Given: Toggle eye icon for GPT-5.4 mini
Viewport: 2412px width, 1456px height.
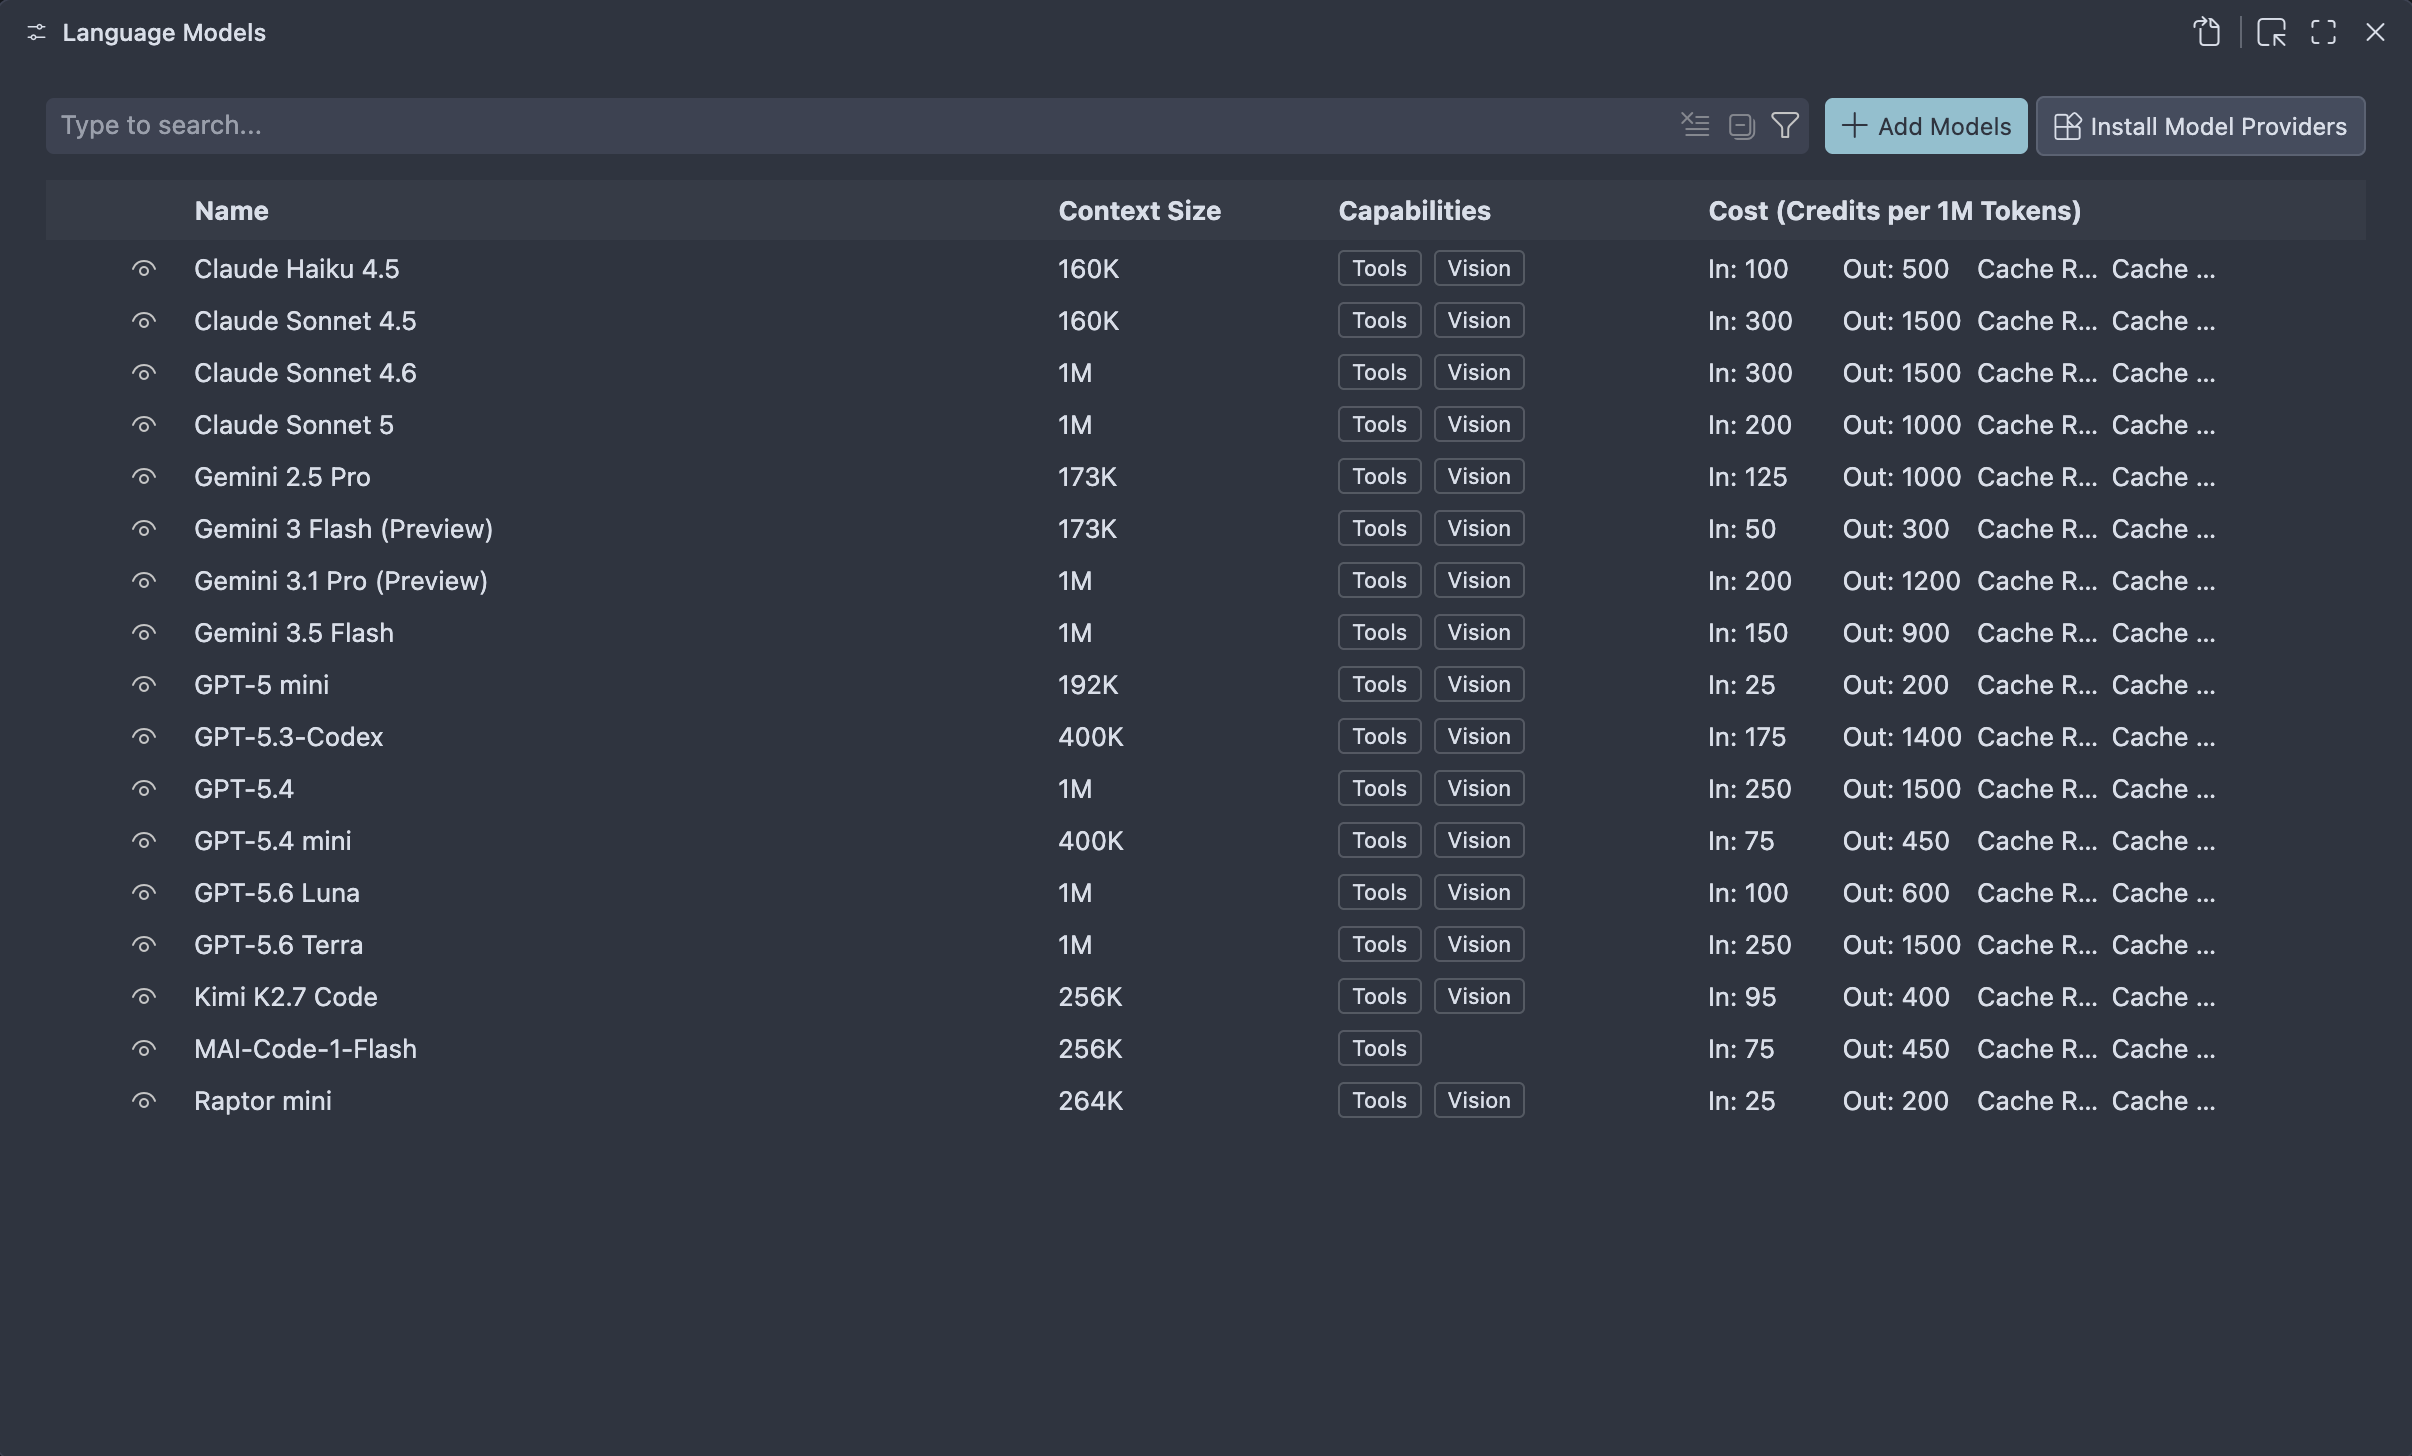Looking at the screenshot, I should [144, 841].
